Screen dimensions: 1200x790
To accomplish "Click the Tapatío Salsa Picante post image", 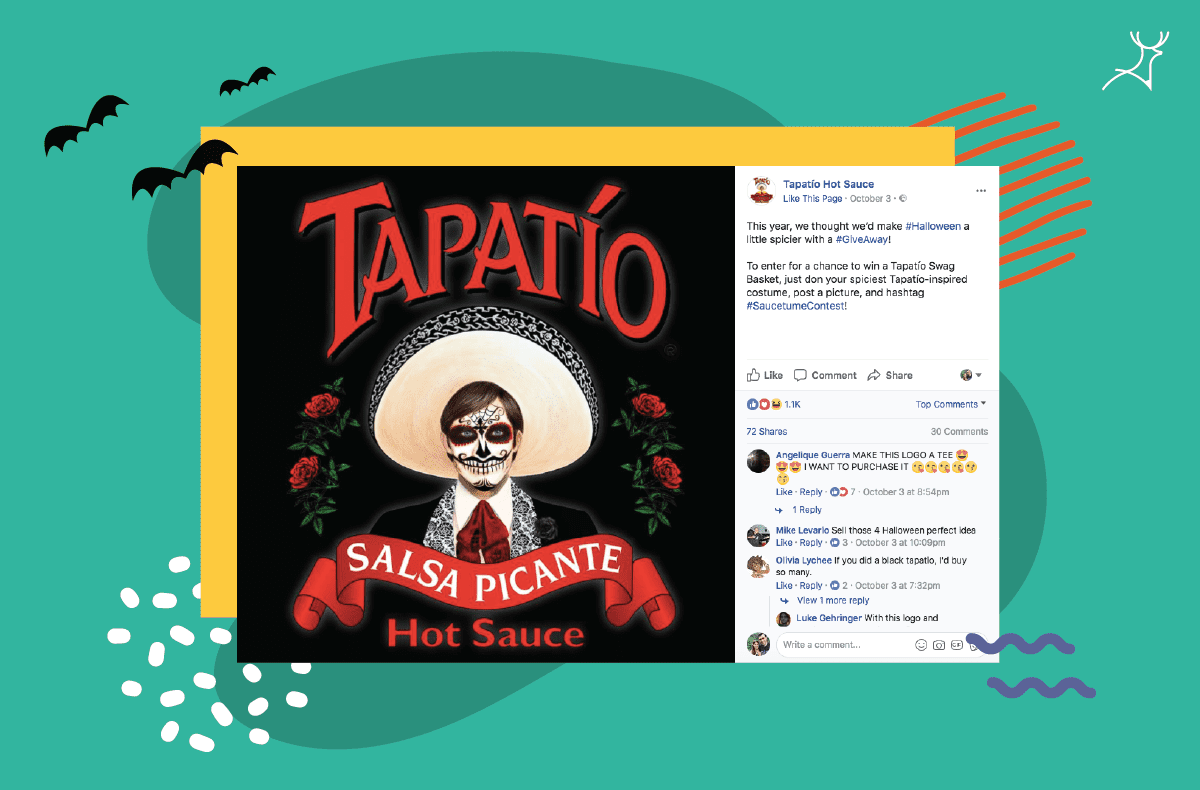I will (x=486, y=414).
